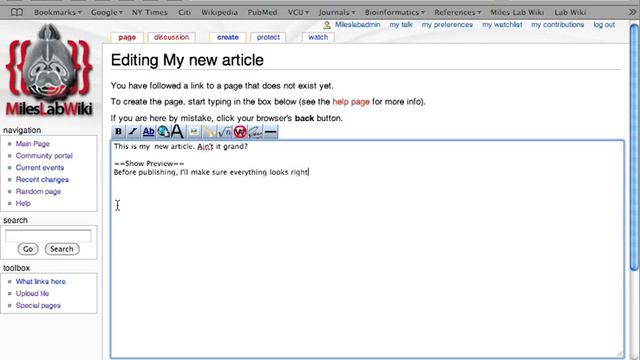Open my preferences link
The image size is (640, 360).
[447, 25]
